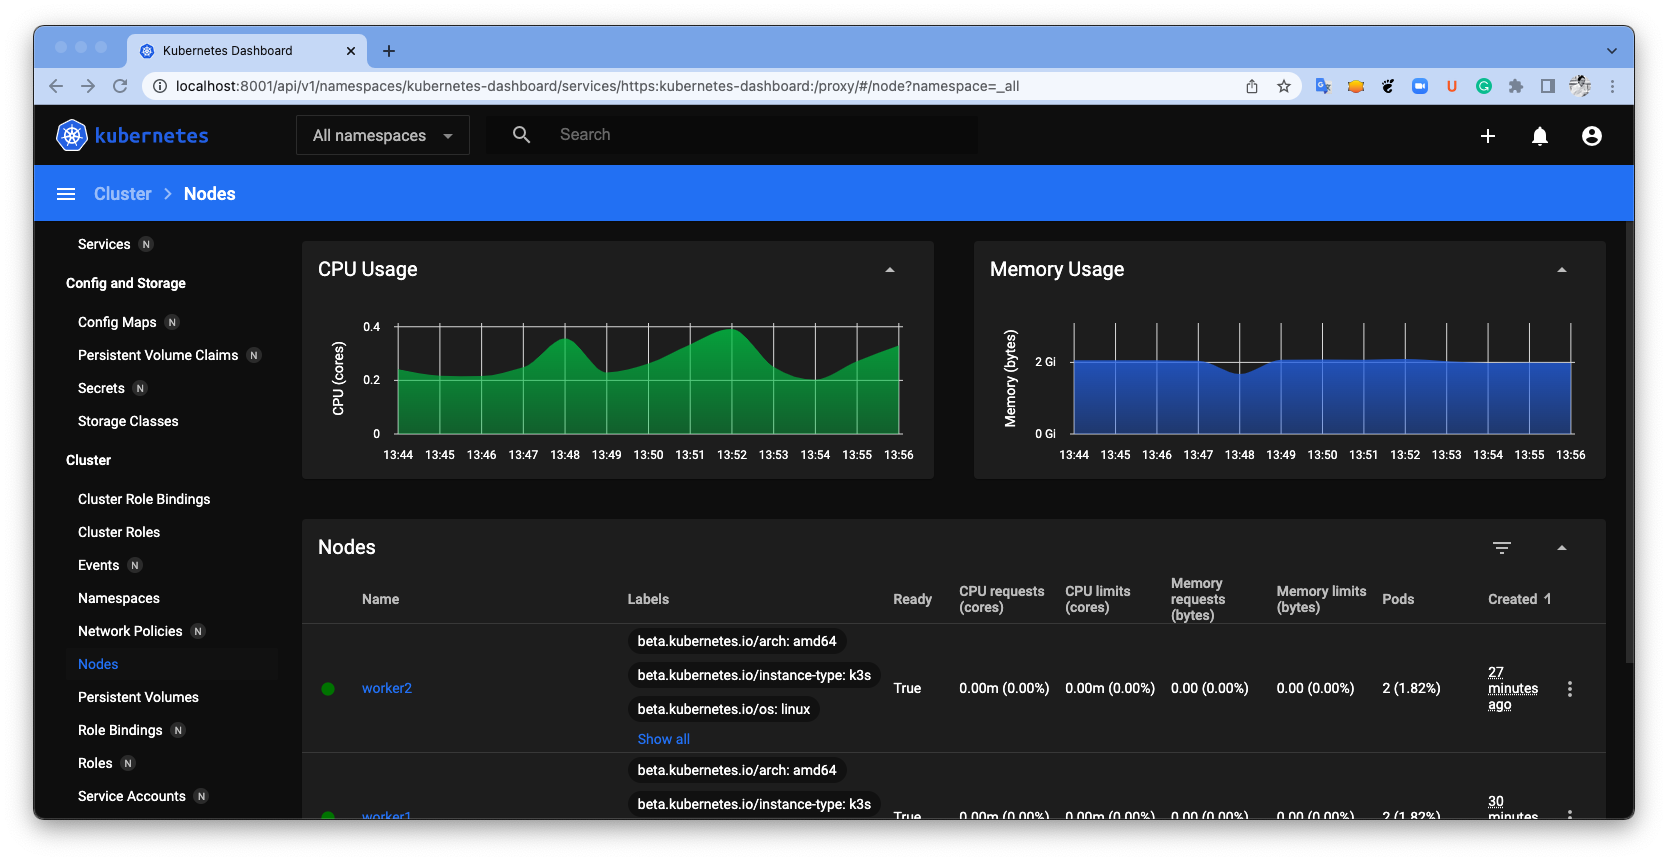This screenshot has height=861, width=1668.
Task: Open Services in sidebar
Action: pyautogui.click(x=104, y=244)
